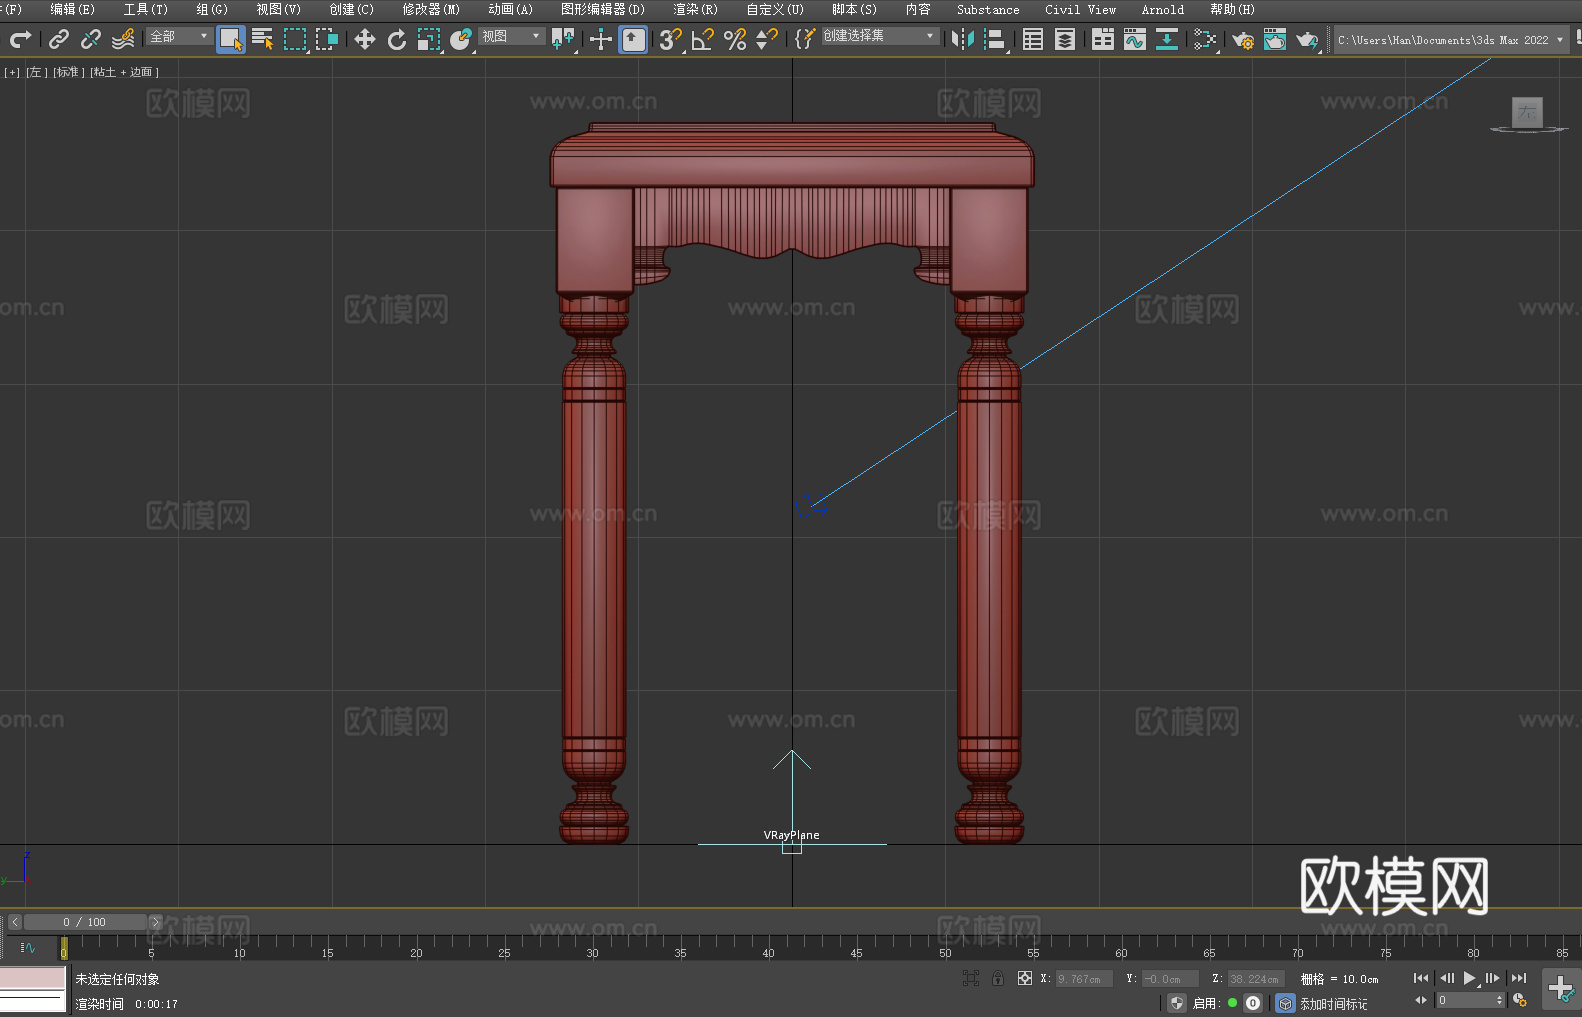Toggle Key Mode button
This screenshot has height=1017, width=1582.
pyautogui.click(x=1421, y=1000)
